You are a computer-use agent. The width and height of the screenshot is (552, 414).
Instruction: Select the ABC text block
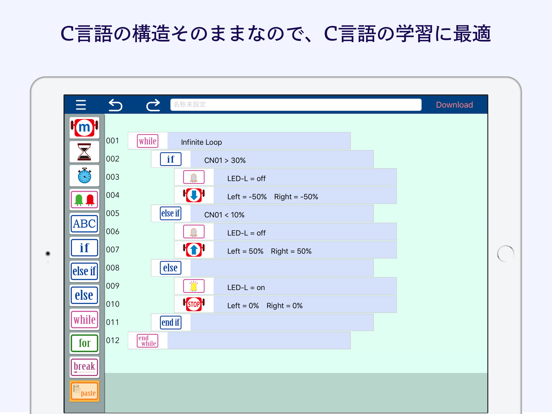click(x=84, y=224)
